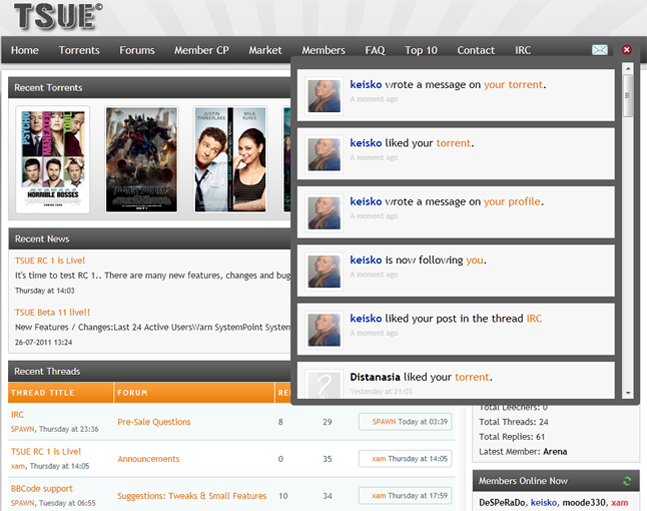Open SPAWN author under BBCode support thread
The height and width of the screenshot is (511, 647).
click(23, 503)
